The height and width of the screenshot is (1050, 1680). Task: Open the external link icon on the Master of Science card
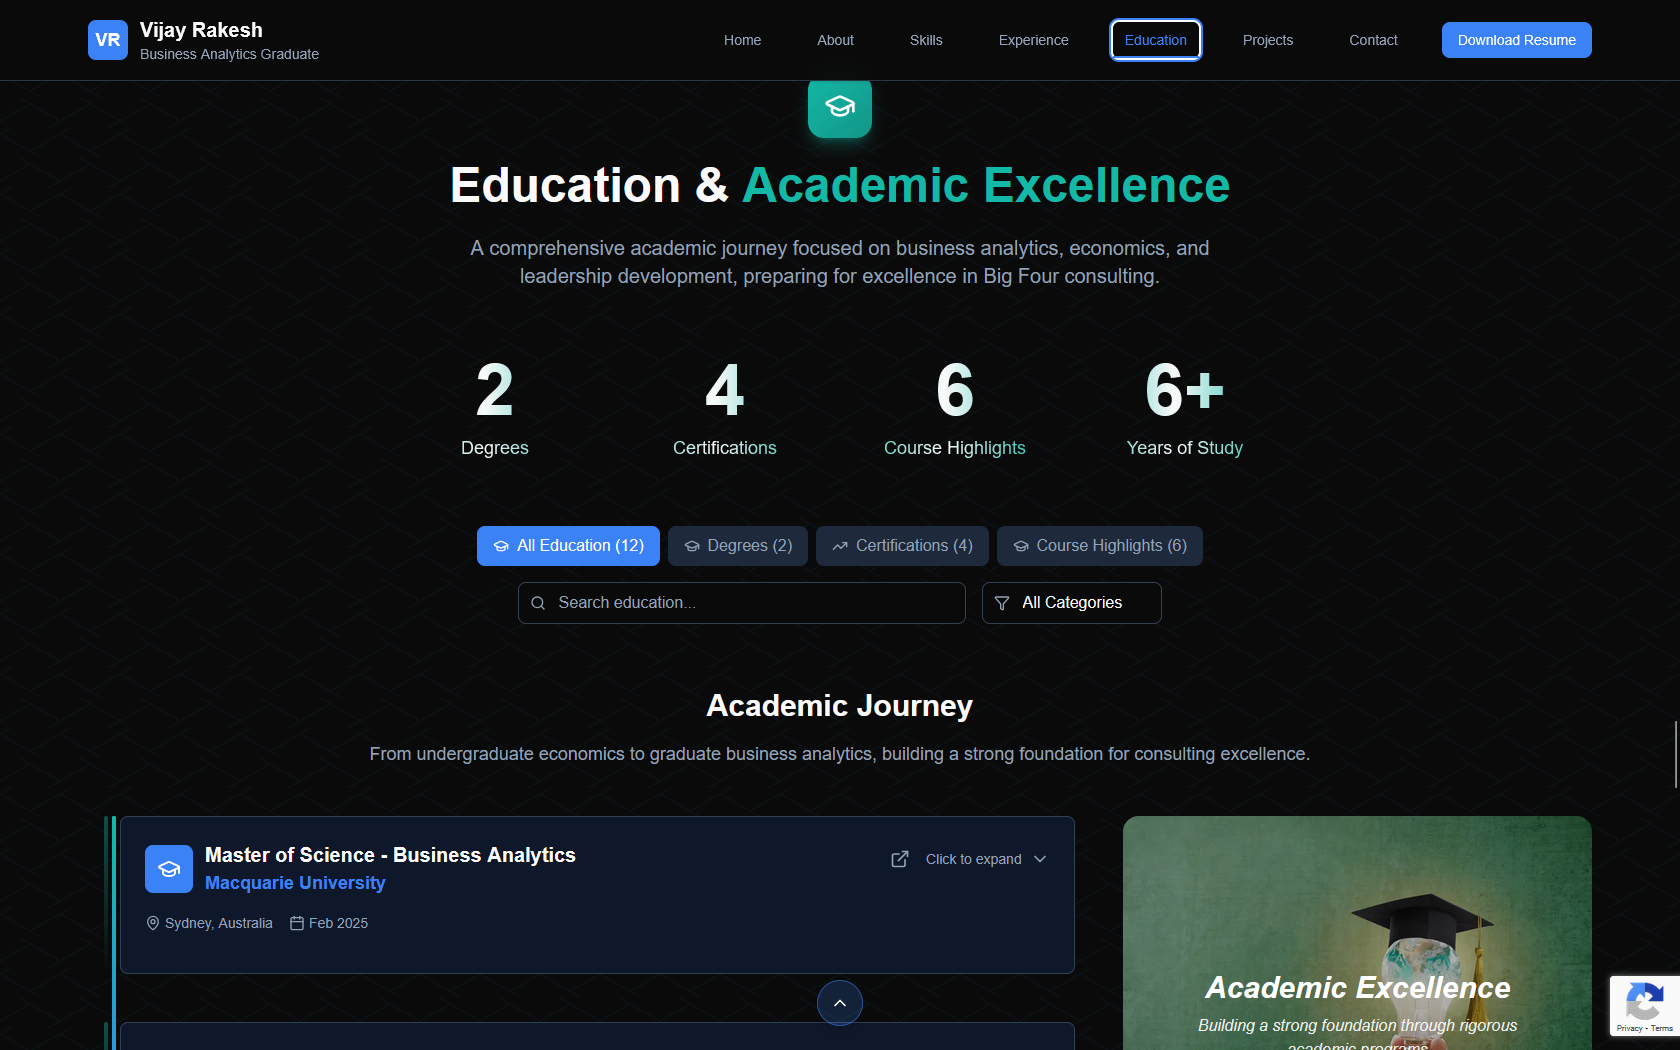click(x=899, y=859)
